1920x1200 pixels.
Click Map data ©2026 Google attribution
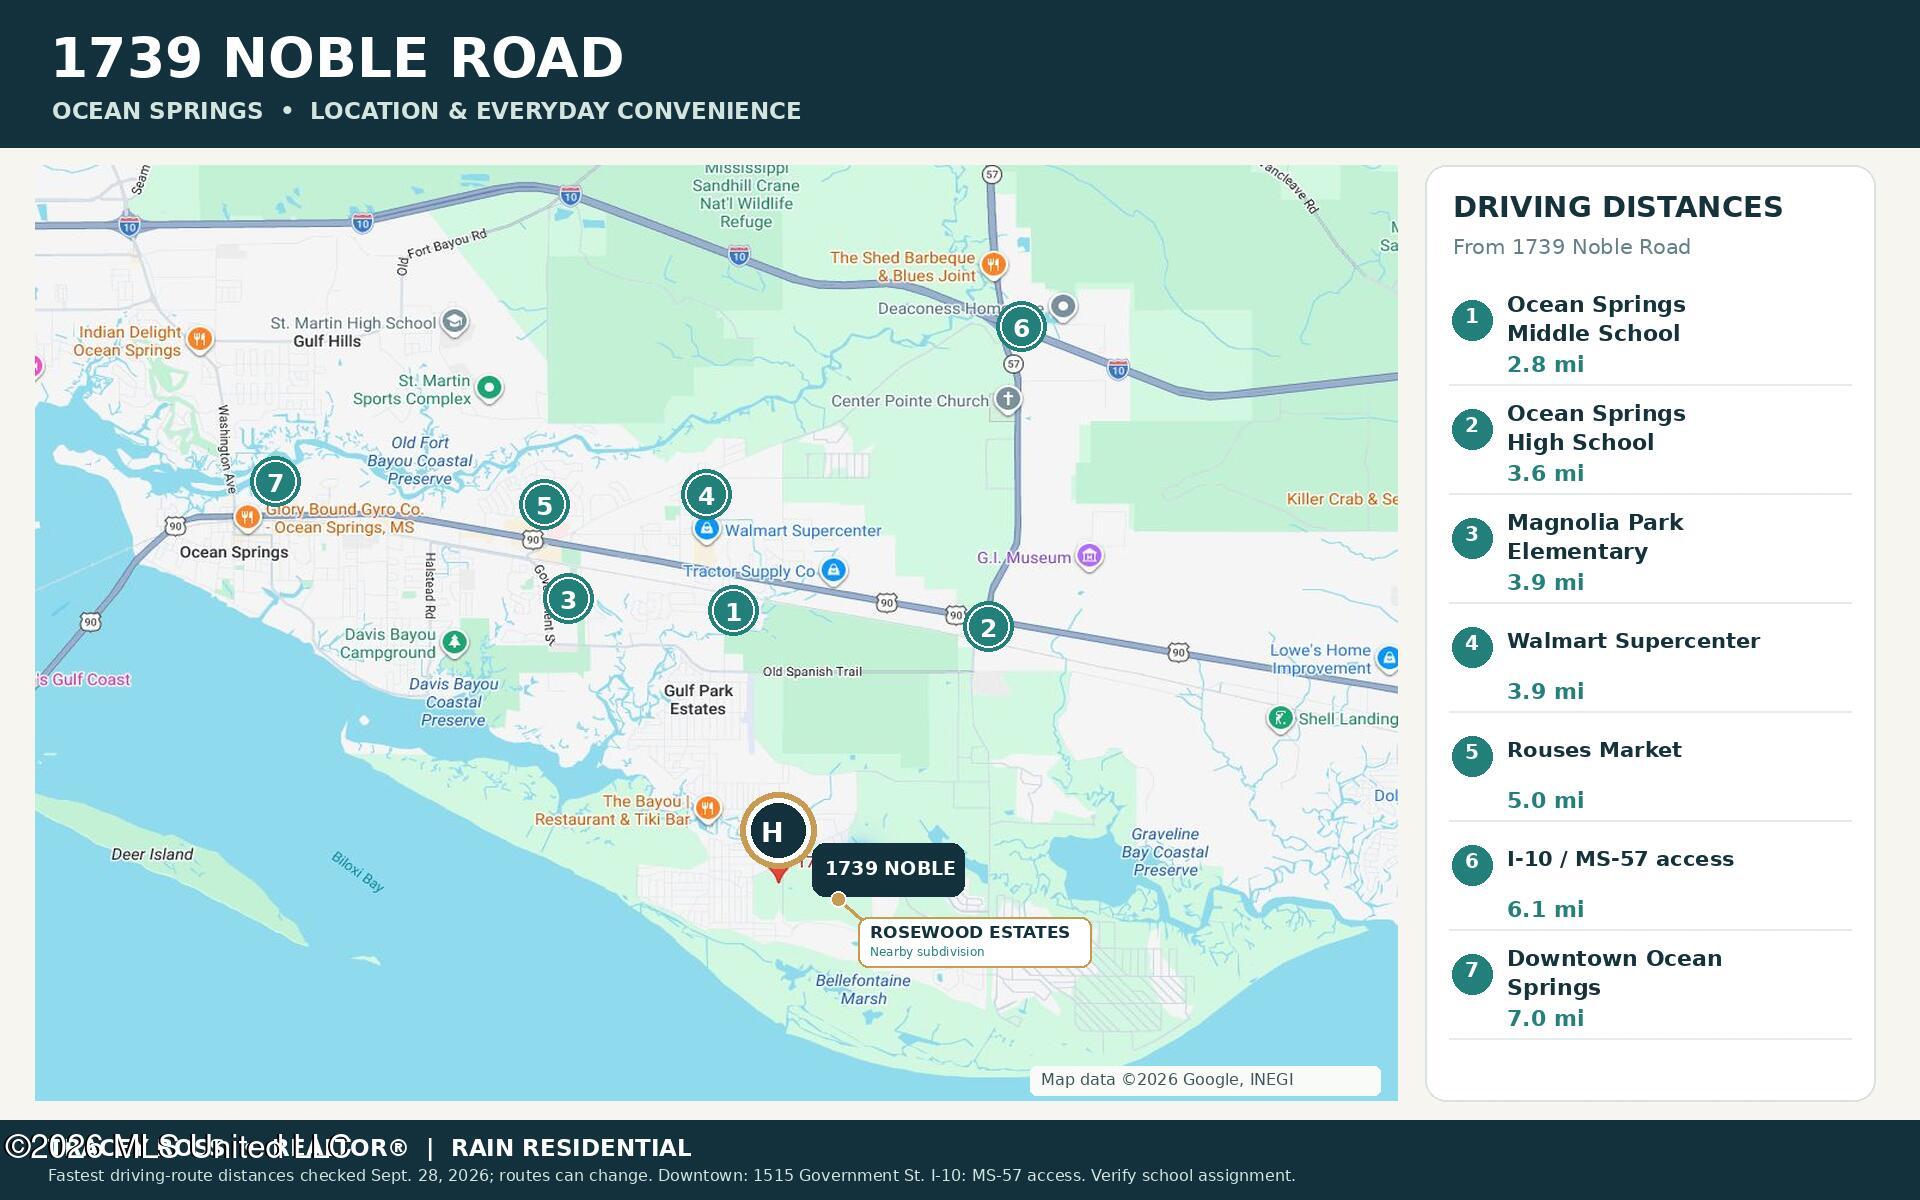tap(1166, 1080)
